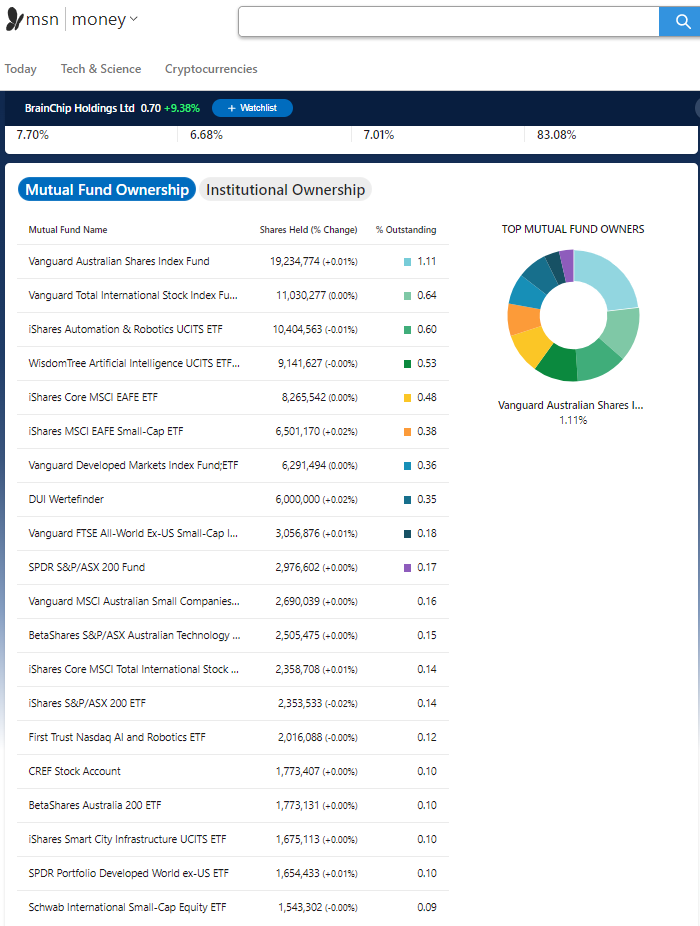Open the Tech & Science tab

(x=101, y=69)
